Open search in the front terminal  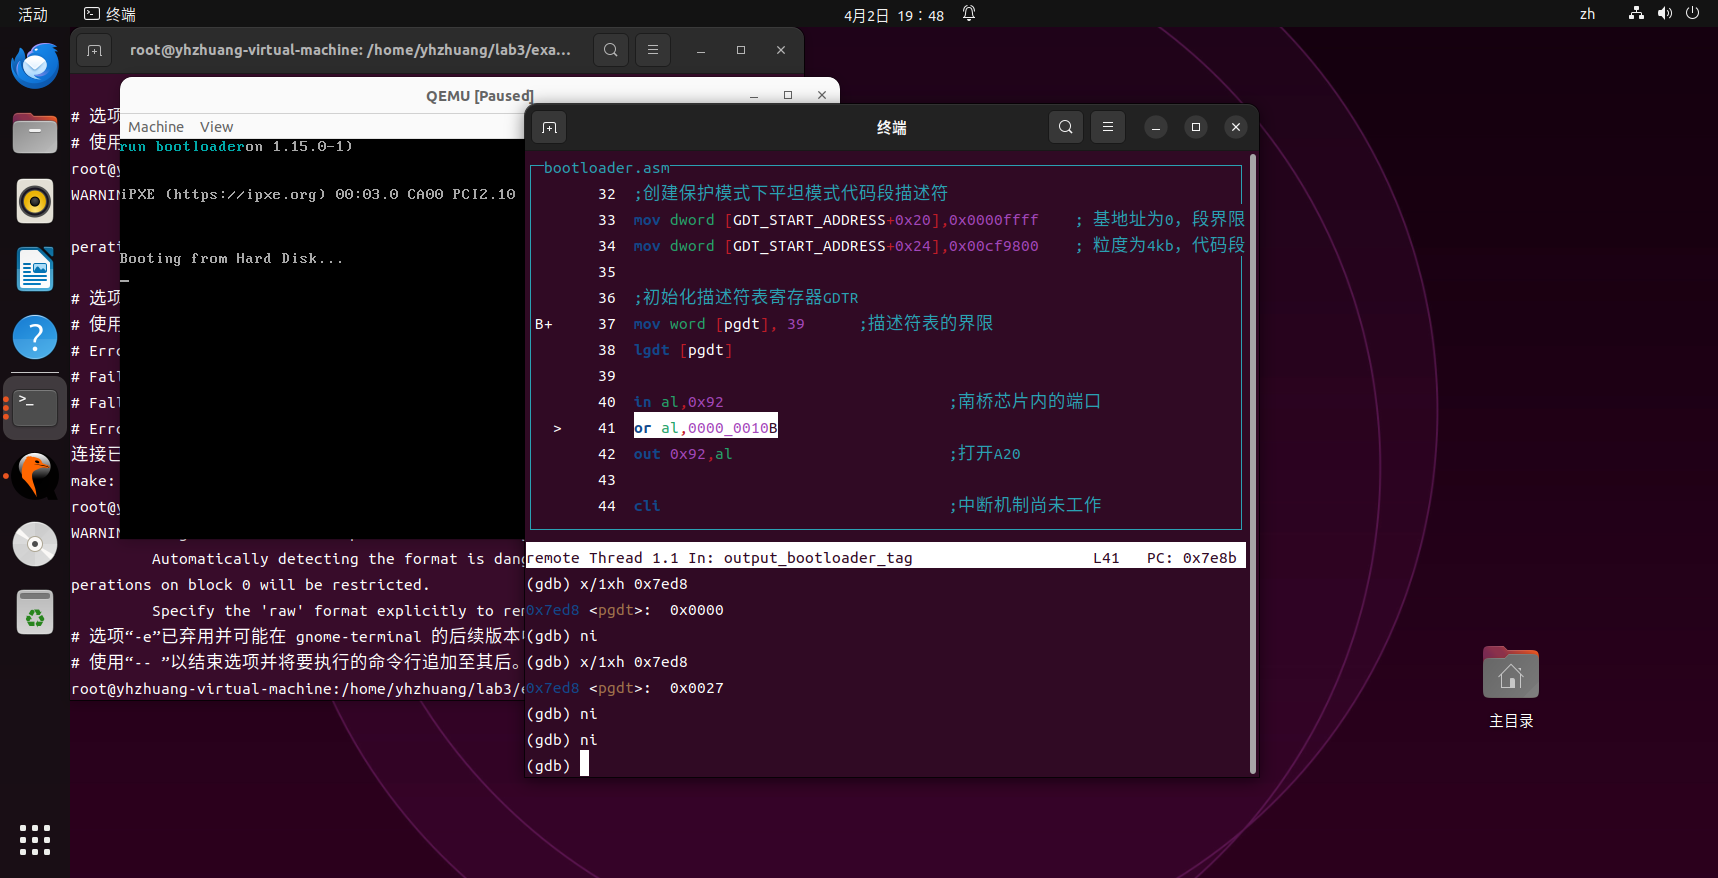tap(1066, 127)
